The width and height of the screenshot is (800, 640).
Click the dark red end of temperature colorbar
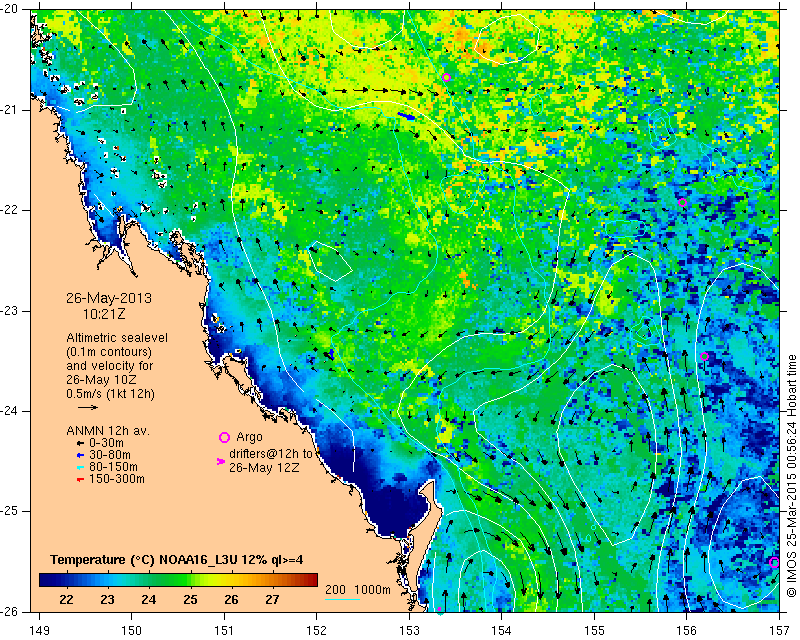click(314, 580)
